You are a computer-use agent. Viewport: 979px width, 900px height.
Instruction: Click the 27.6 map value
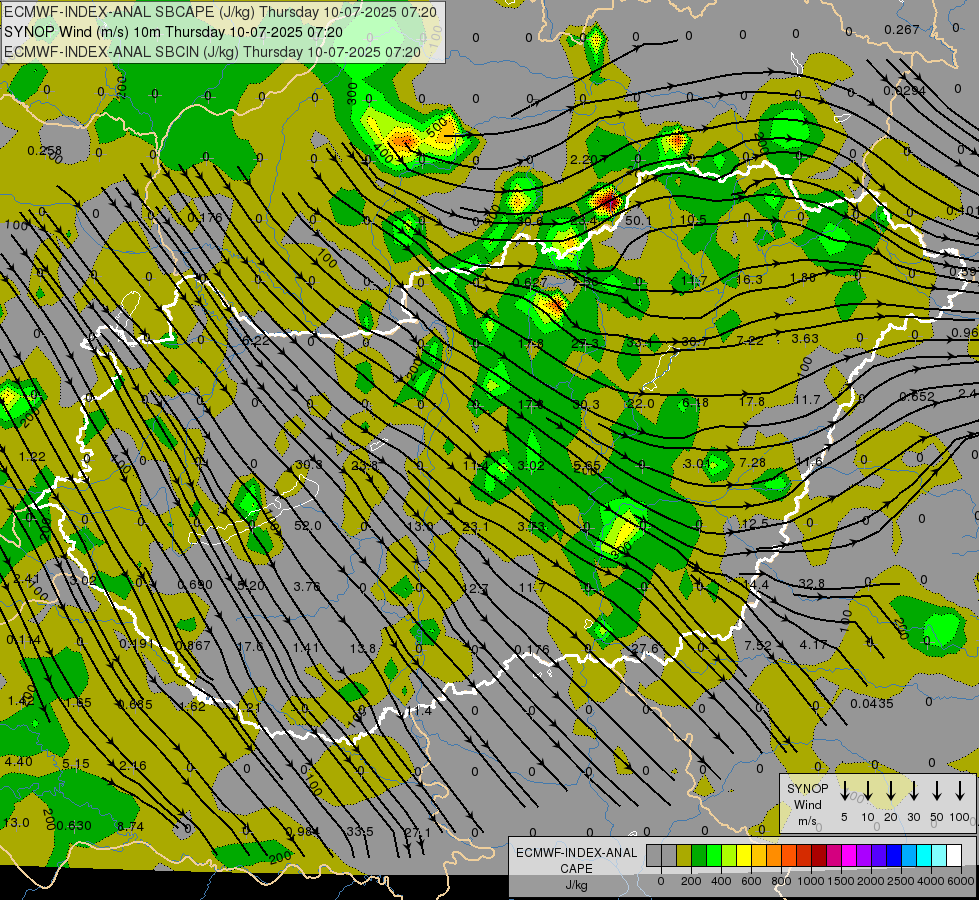(645, 648)
